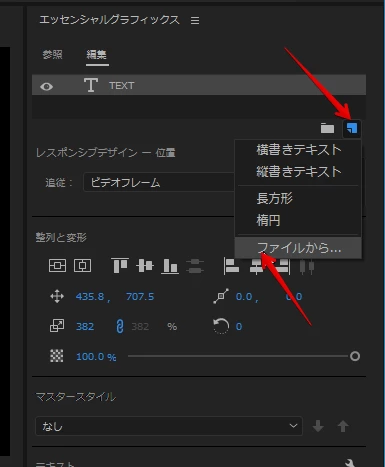Click the align bottom edges icon
Image resolution: width=385 pixels, height=467 pixels.
click(x=170, y=266)
